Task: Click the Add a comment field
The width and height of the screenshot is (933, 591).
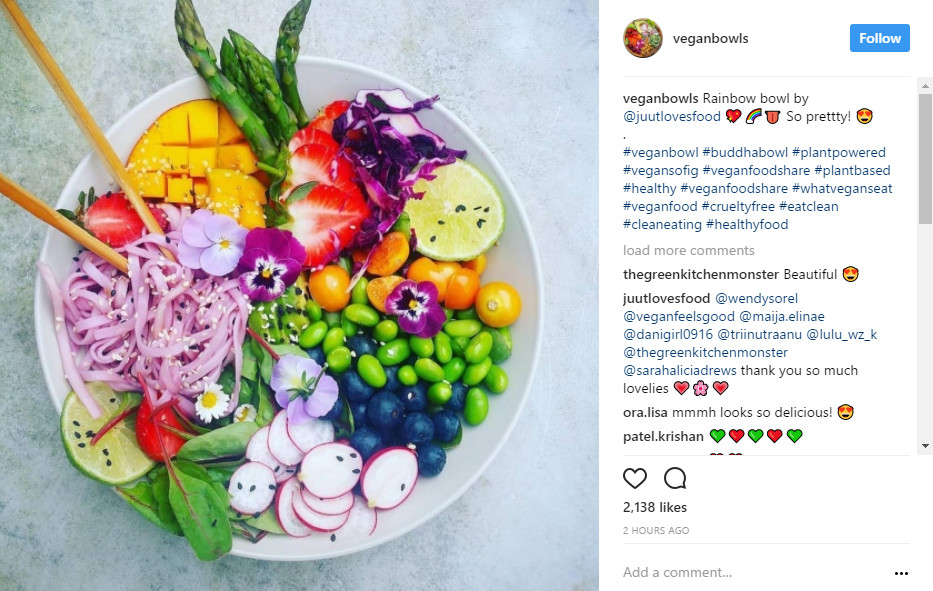Action: pos(756,573)
